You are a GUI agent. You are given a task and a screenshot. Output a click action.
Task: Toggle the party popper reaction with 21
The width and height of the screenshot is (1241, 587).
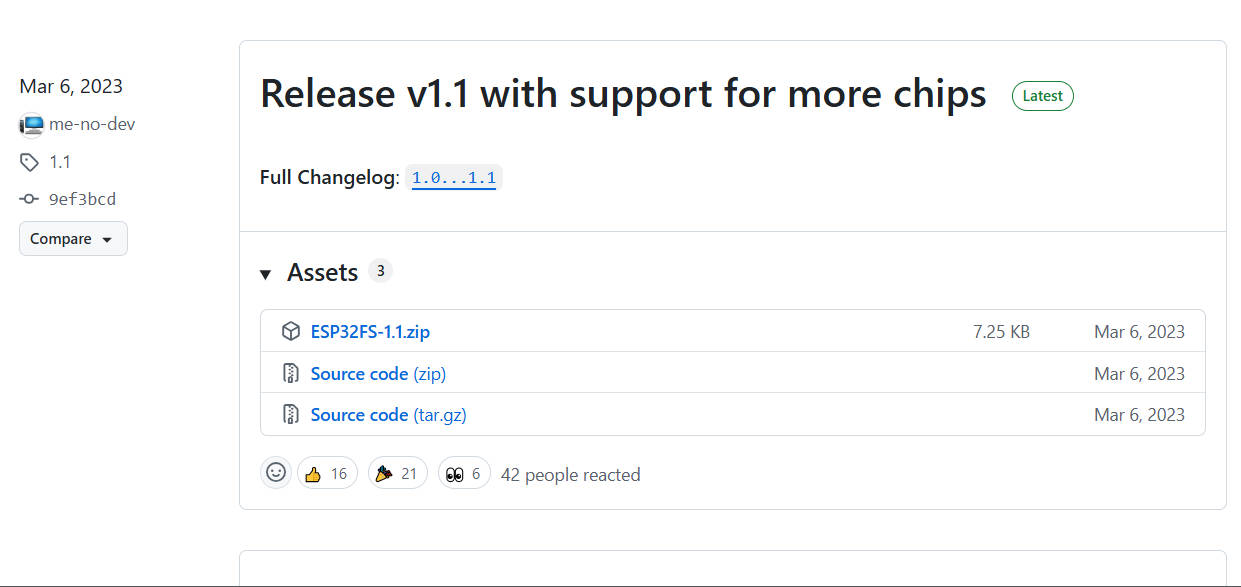click(x=397, y=473)
